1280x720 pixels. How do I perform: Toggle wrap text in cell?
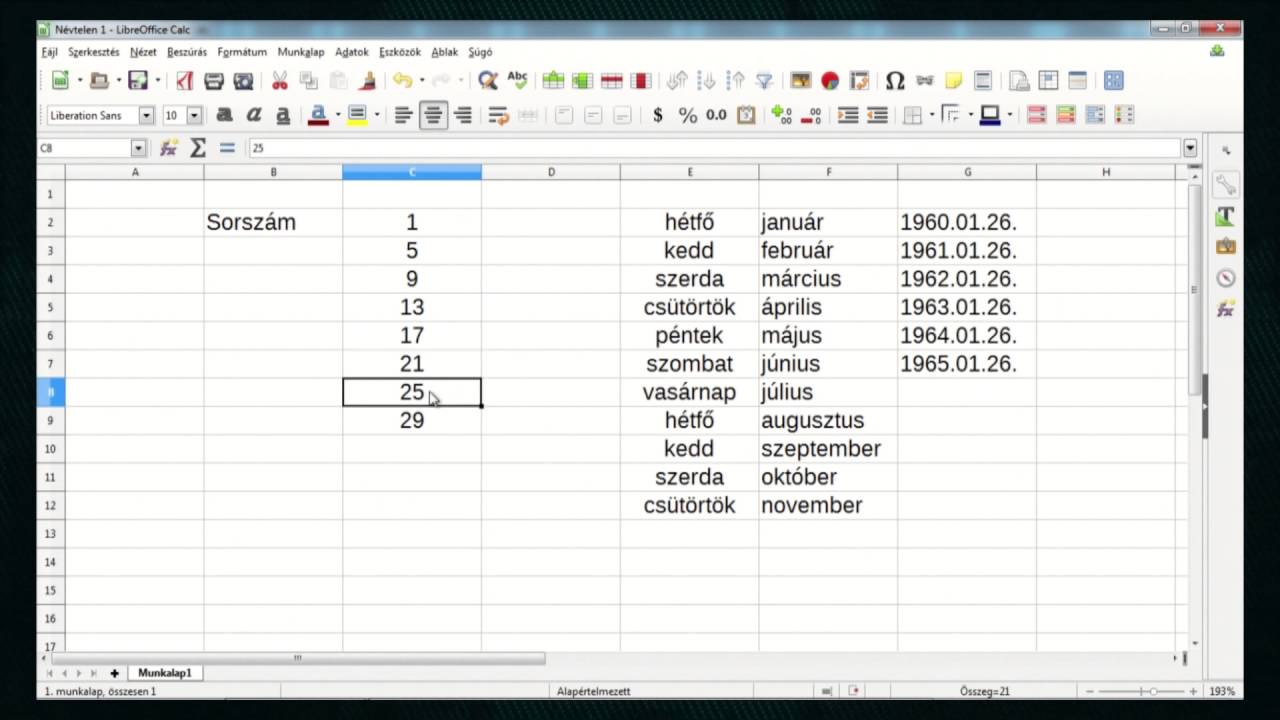click(498, 115)
